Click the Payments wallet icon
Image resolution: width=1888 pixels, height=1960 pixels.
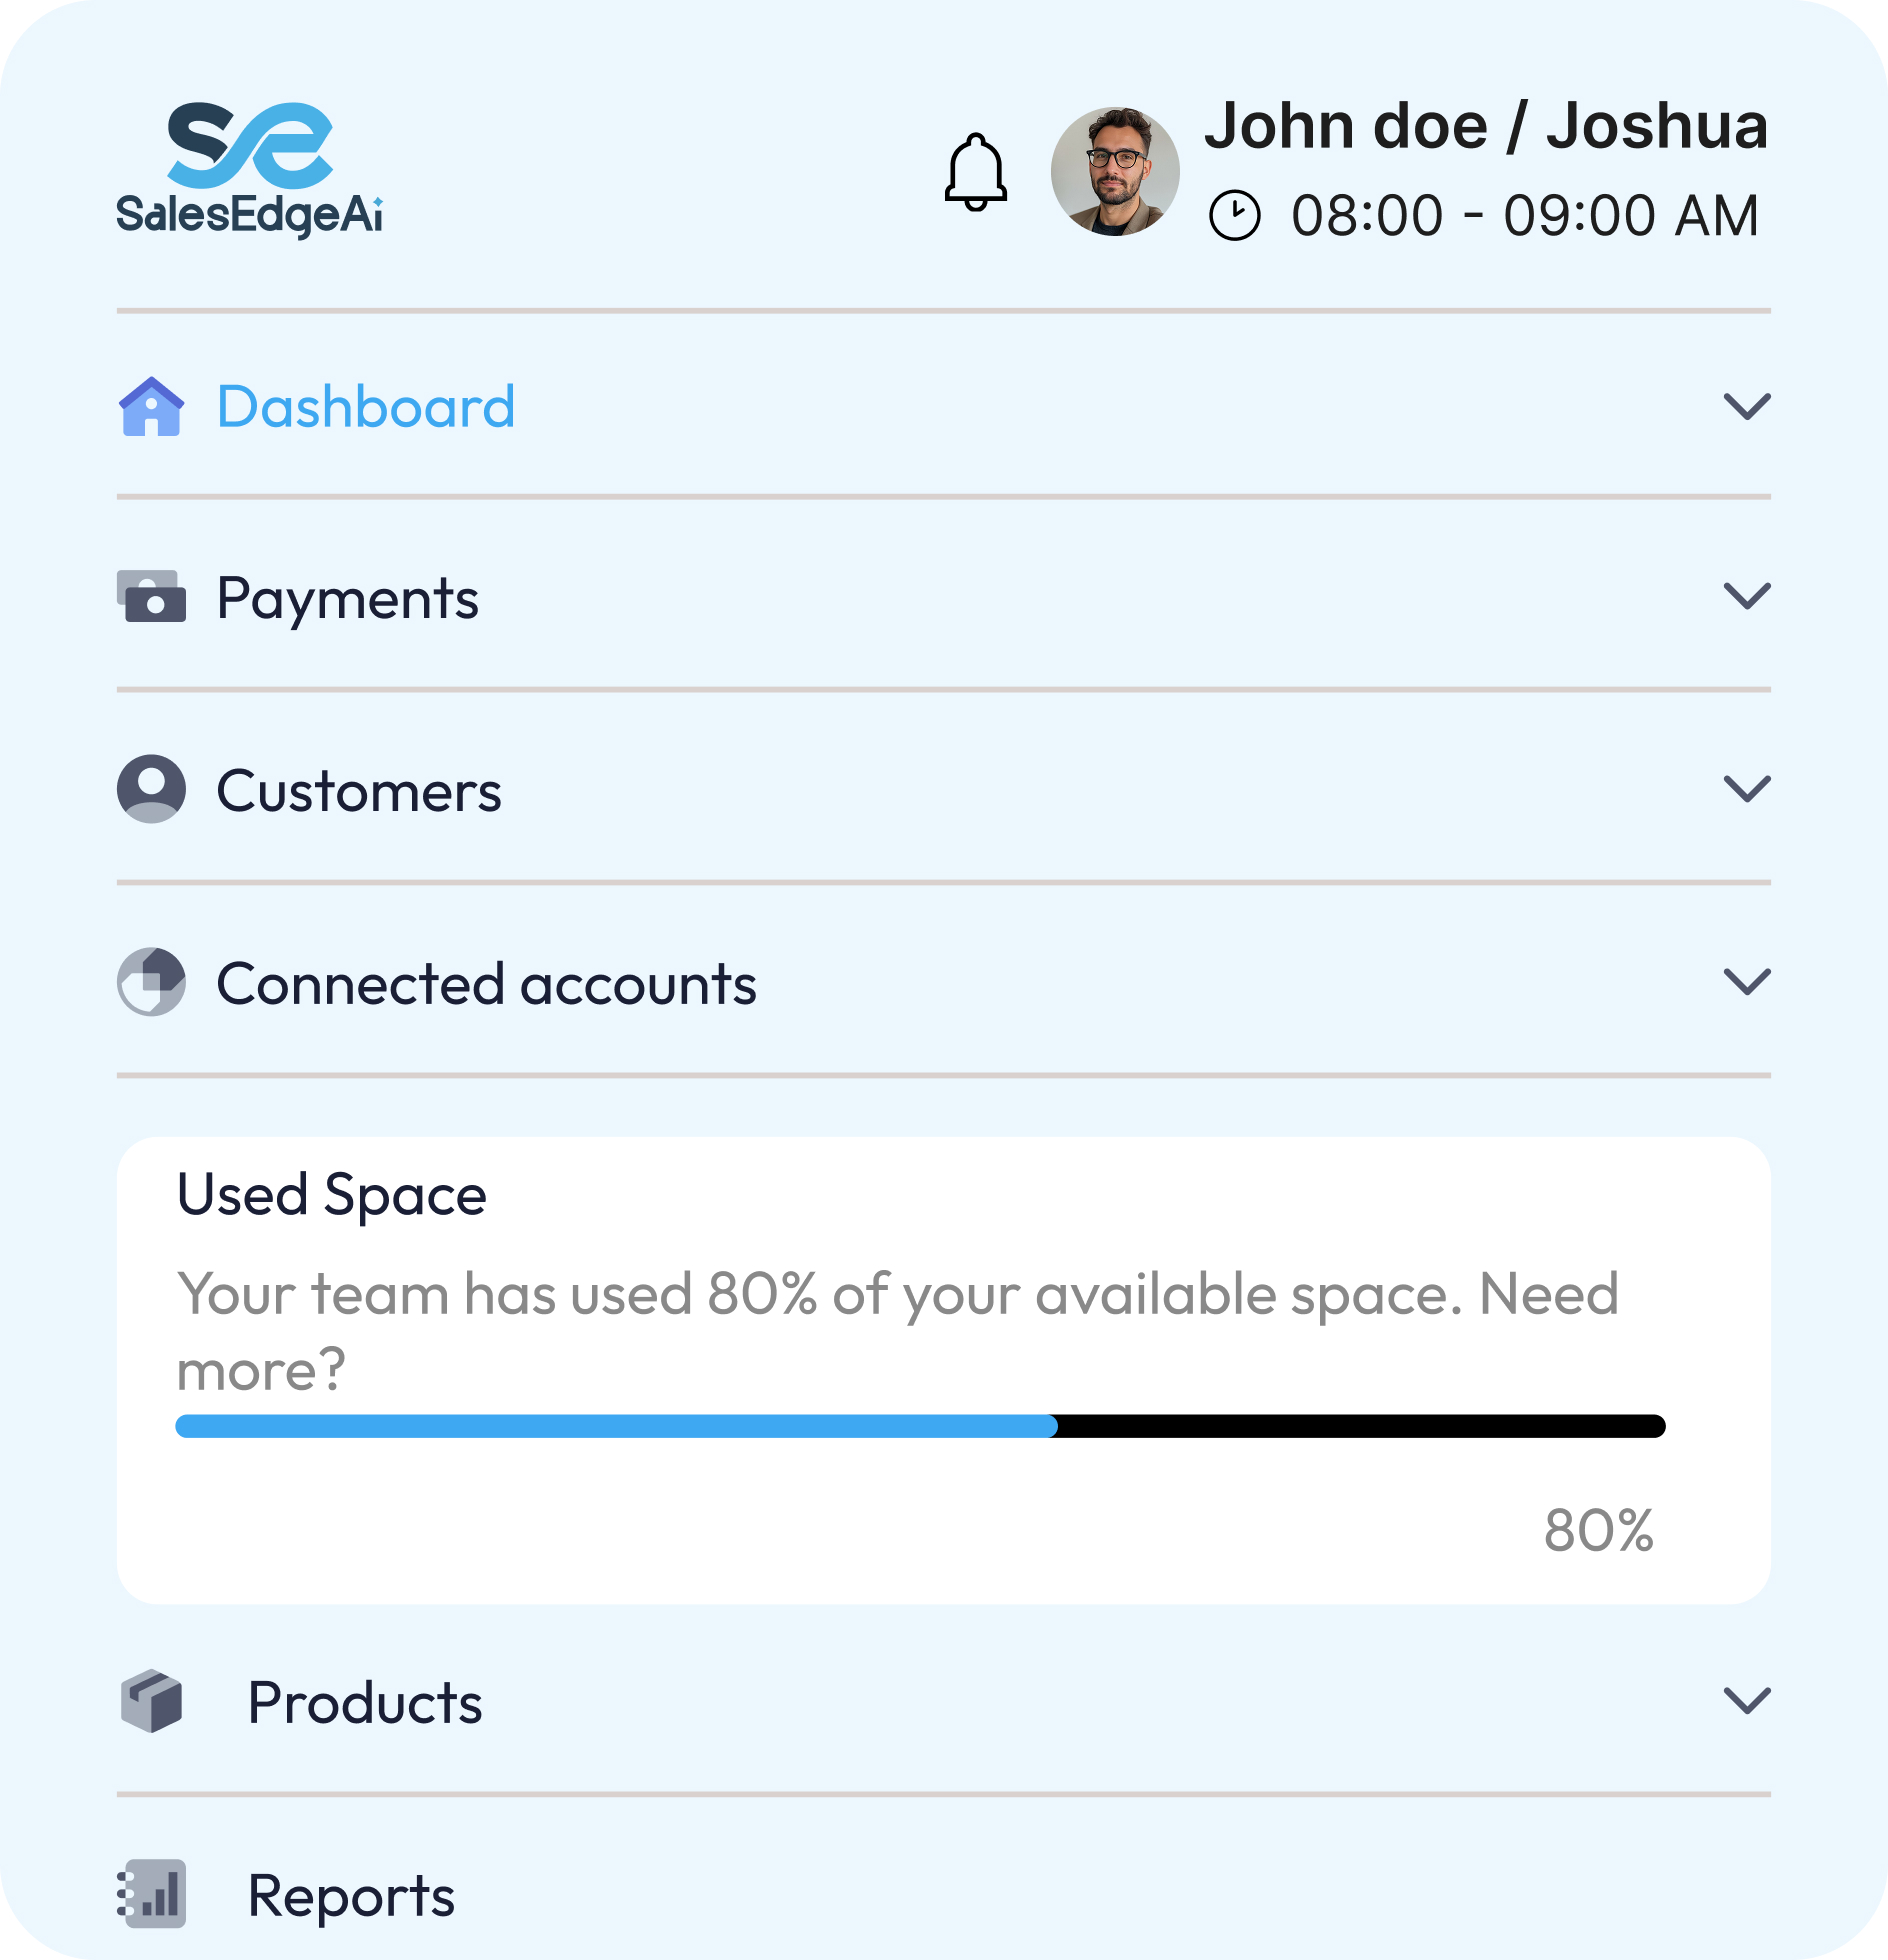[151, 597]
